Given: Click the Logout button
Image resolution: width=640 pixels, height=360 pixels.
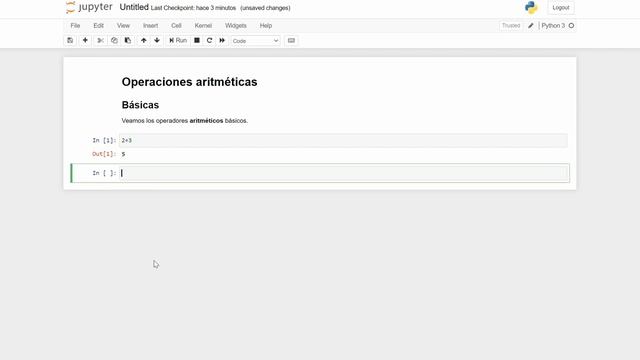Looking at the screenshot, I should coord(561,8).
